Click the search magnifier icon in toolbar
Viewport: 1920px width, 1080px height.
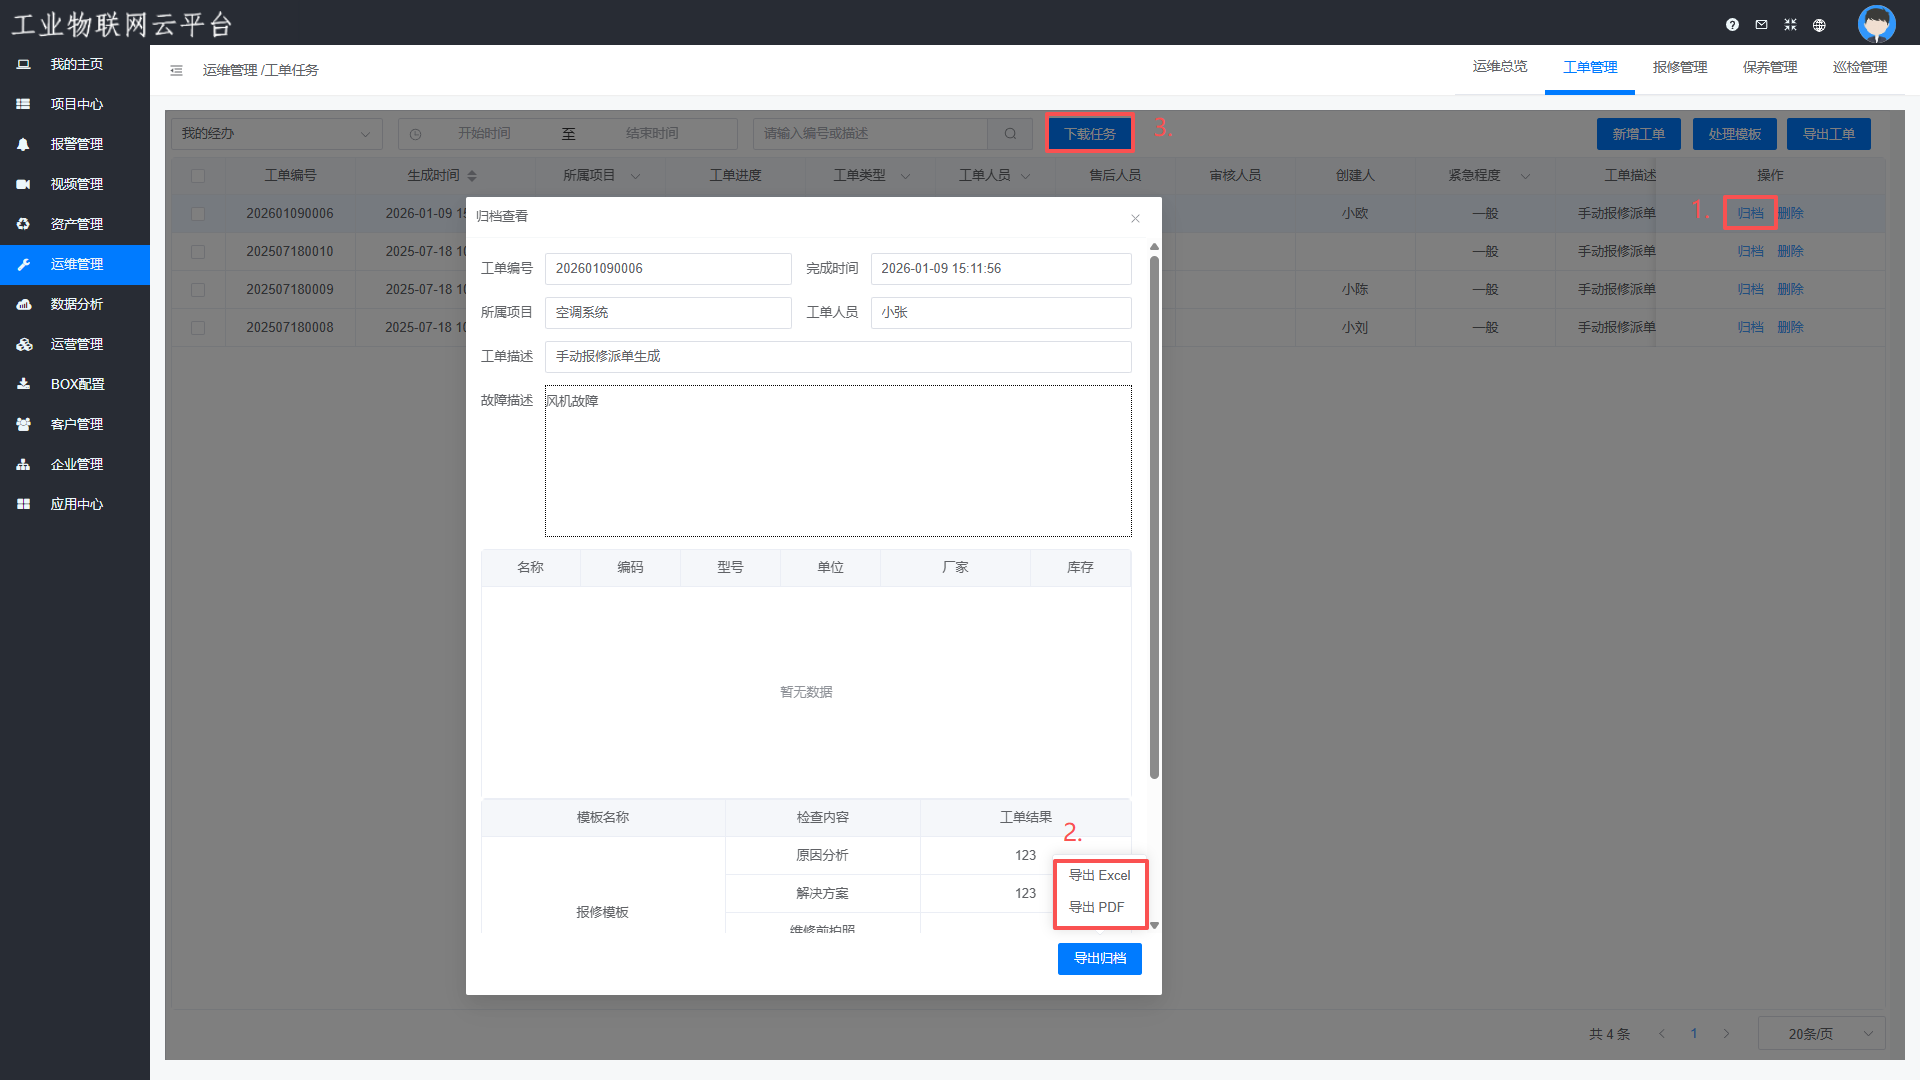(x=1010, y=134)
